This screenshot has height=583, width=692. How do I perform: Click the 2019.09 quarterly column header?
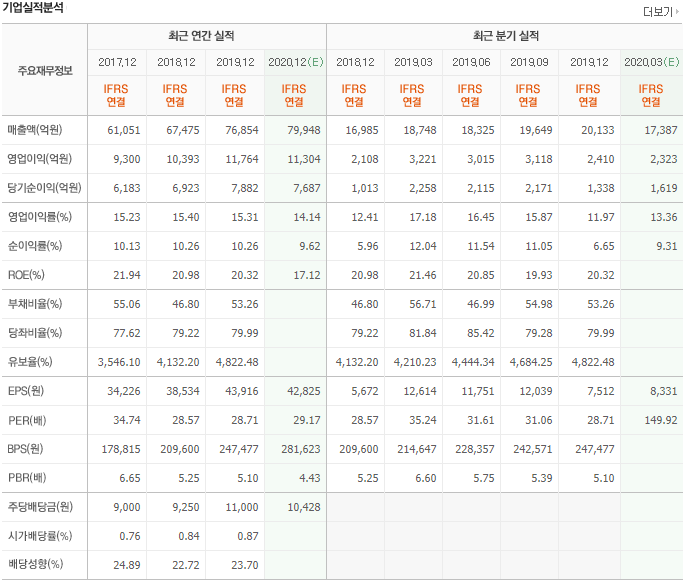tap(529, 62)
